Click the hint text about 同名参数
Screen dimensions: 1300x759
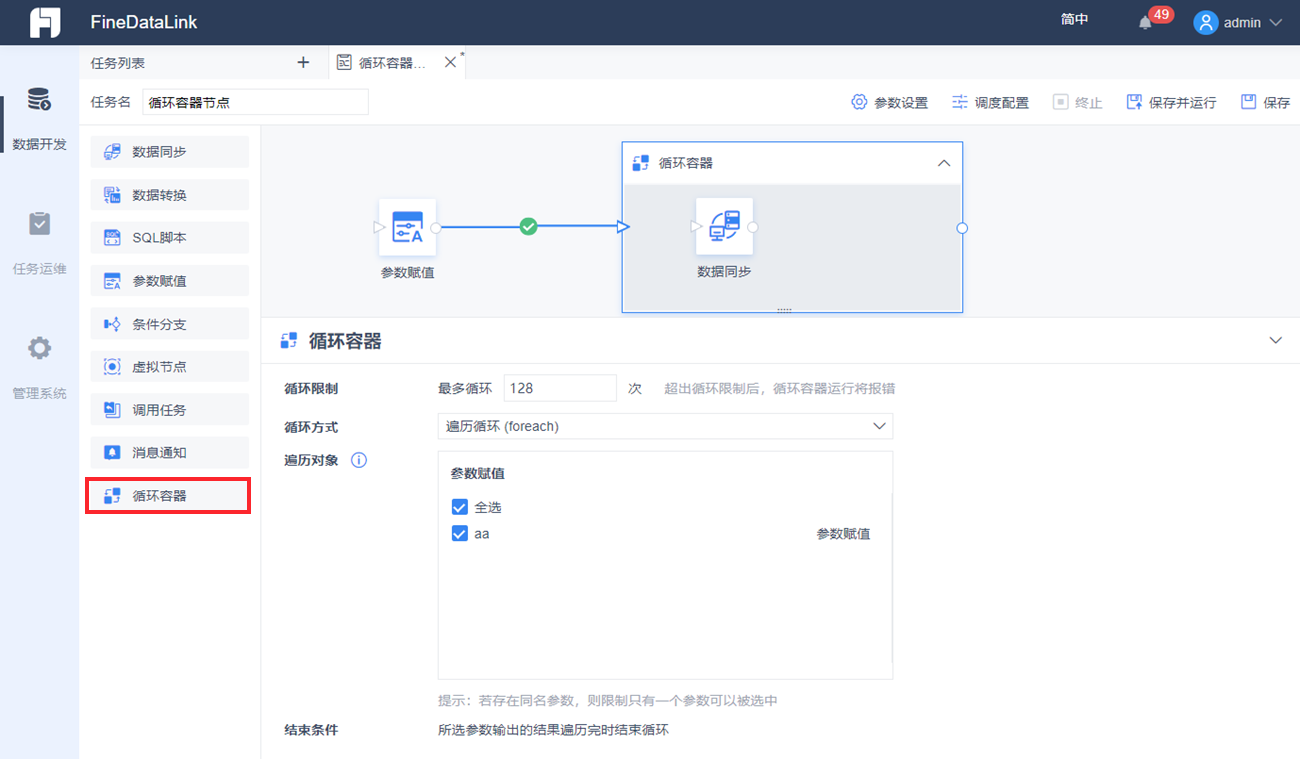tap(608, 701)
